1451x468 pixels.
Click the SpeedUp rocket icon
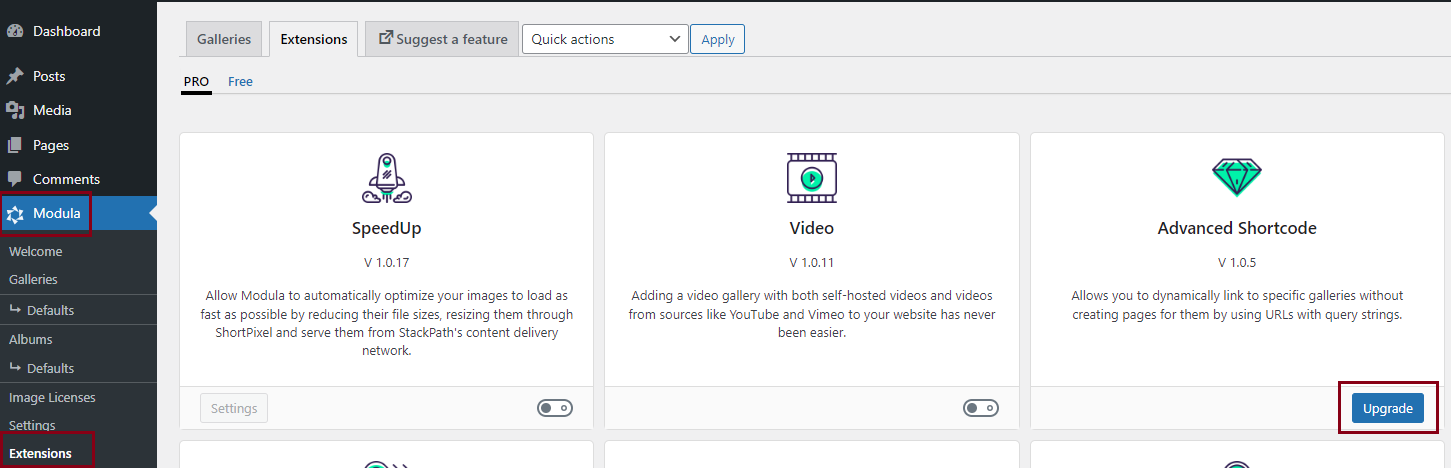(386, 178)
